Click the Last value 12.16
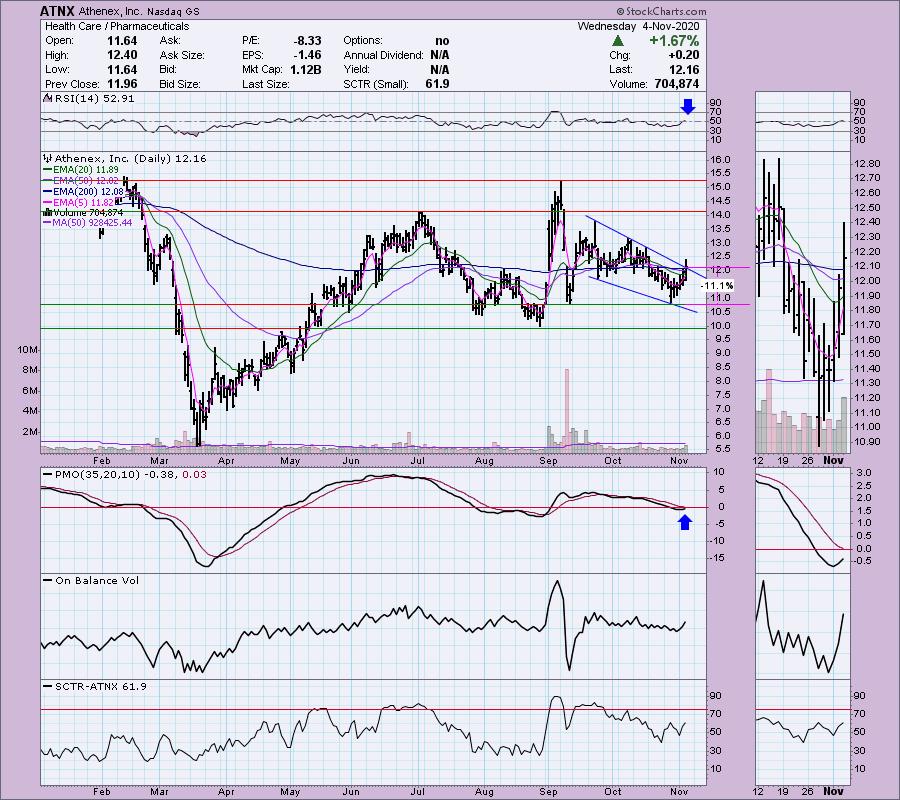This screenshot has height=800, width=900. [684, 69]
